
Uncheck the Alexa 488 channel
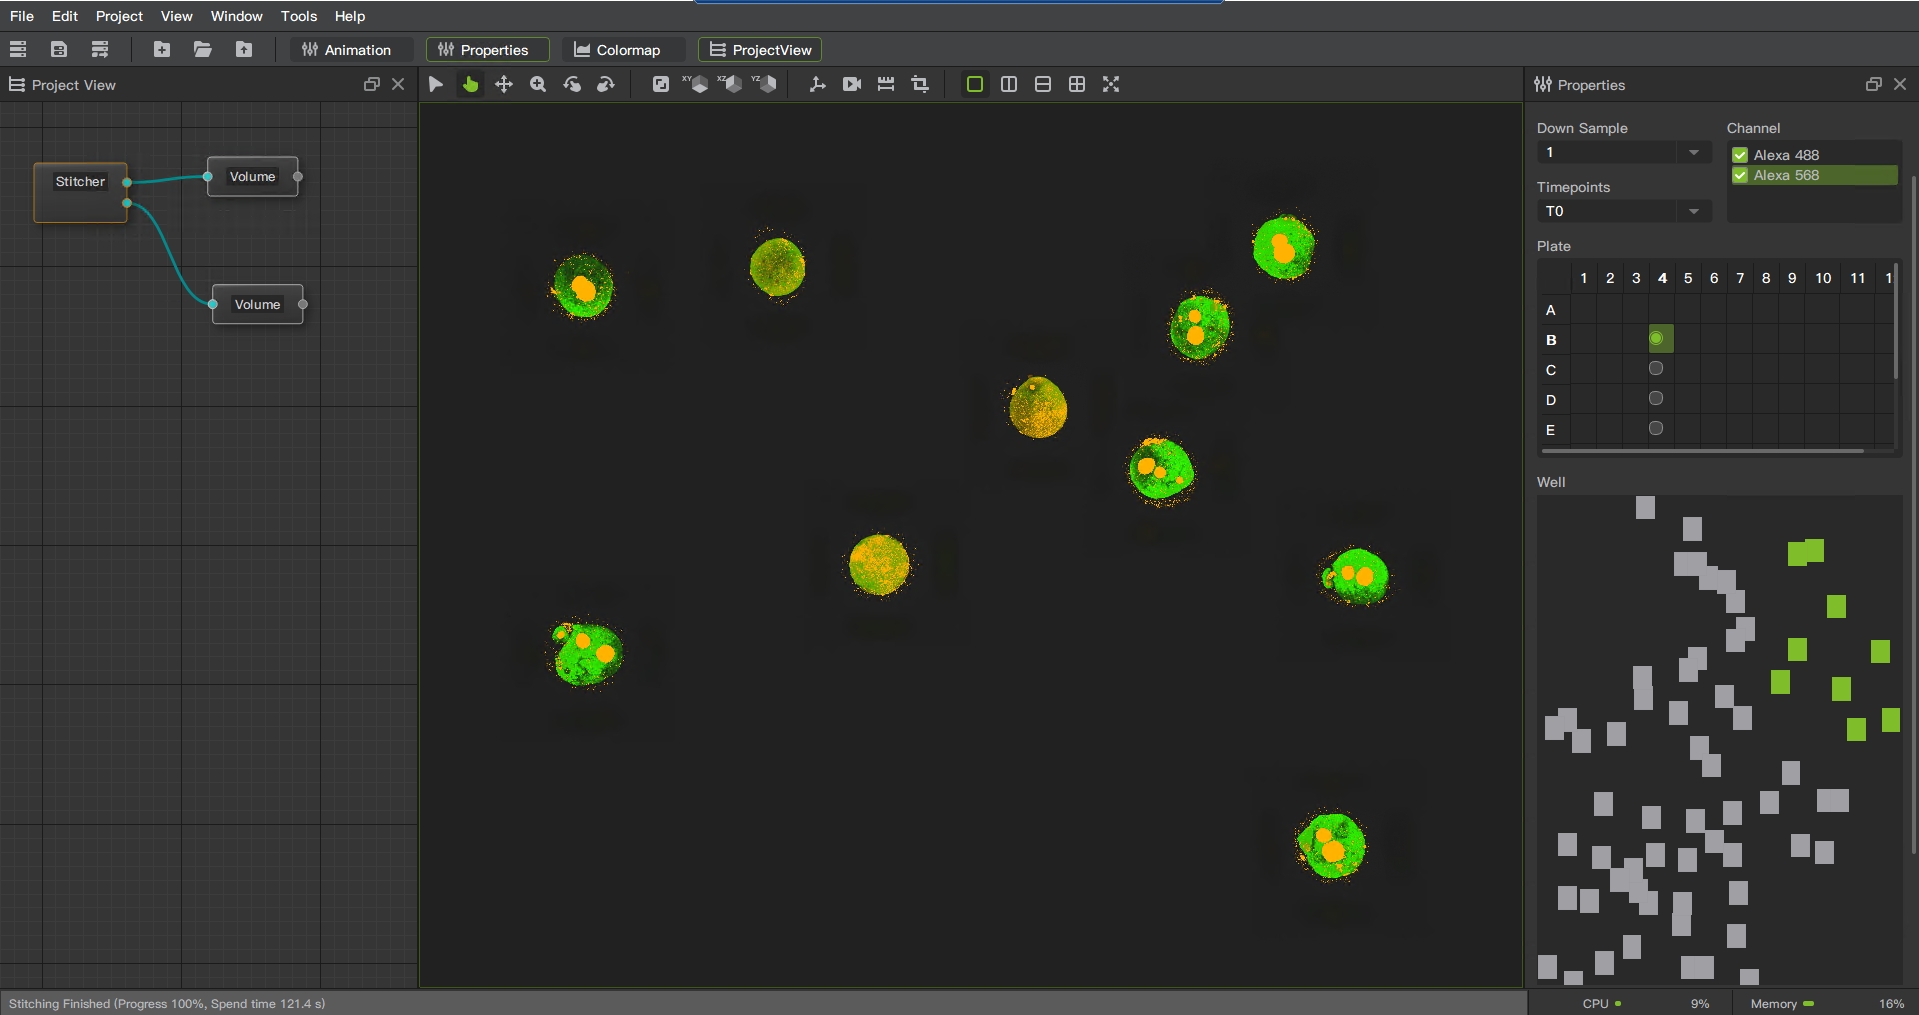(x=1740, y=155)
